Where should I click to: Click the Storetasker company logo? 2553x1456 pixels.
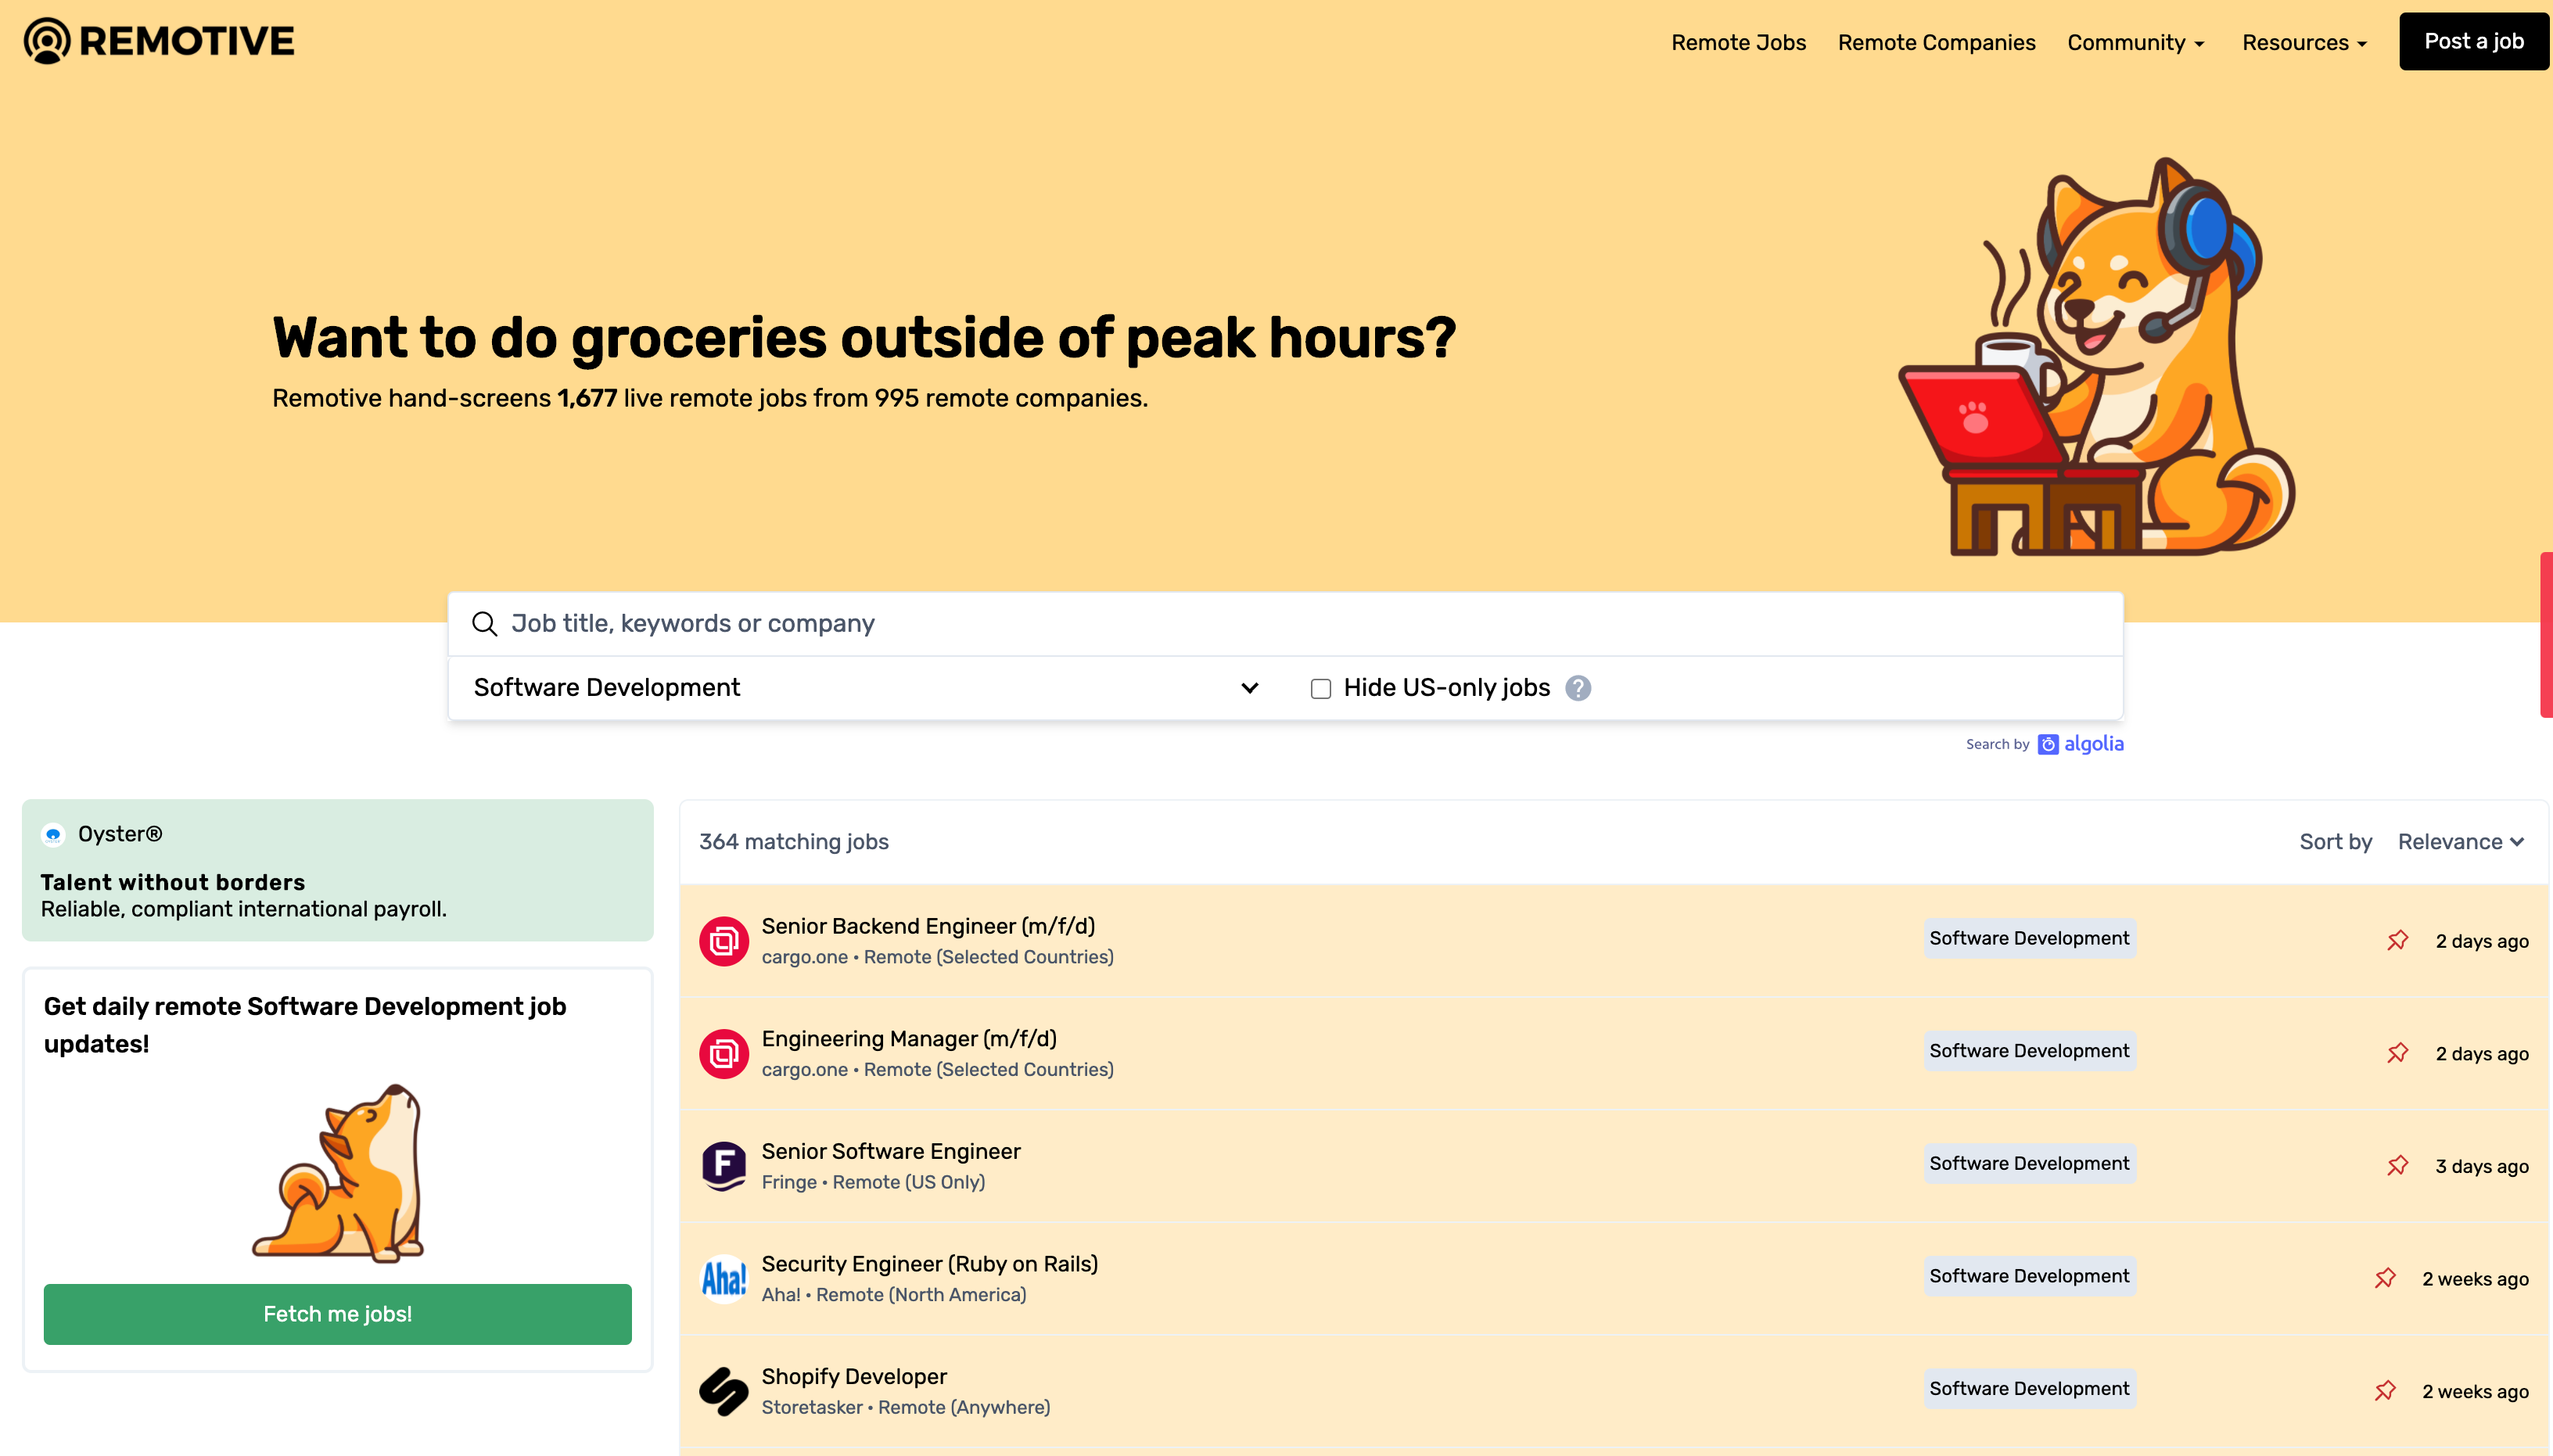pos(724,1390)
